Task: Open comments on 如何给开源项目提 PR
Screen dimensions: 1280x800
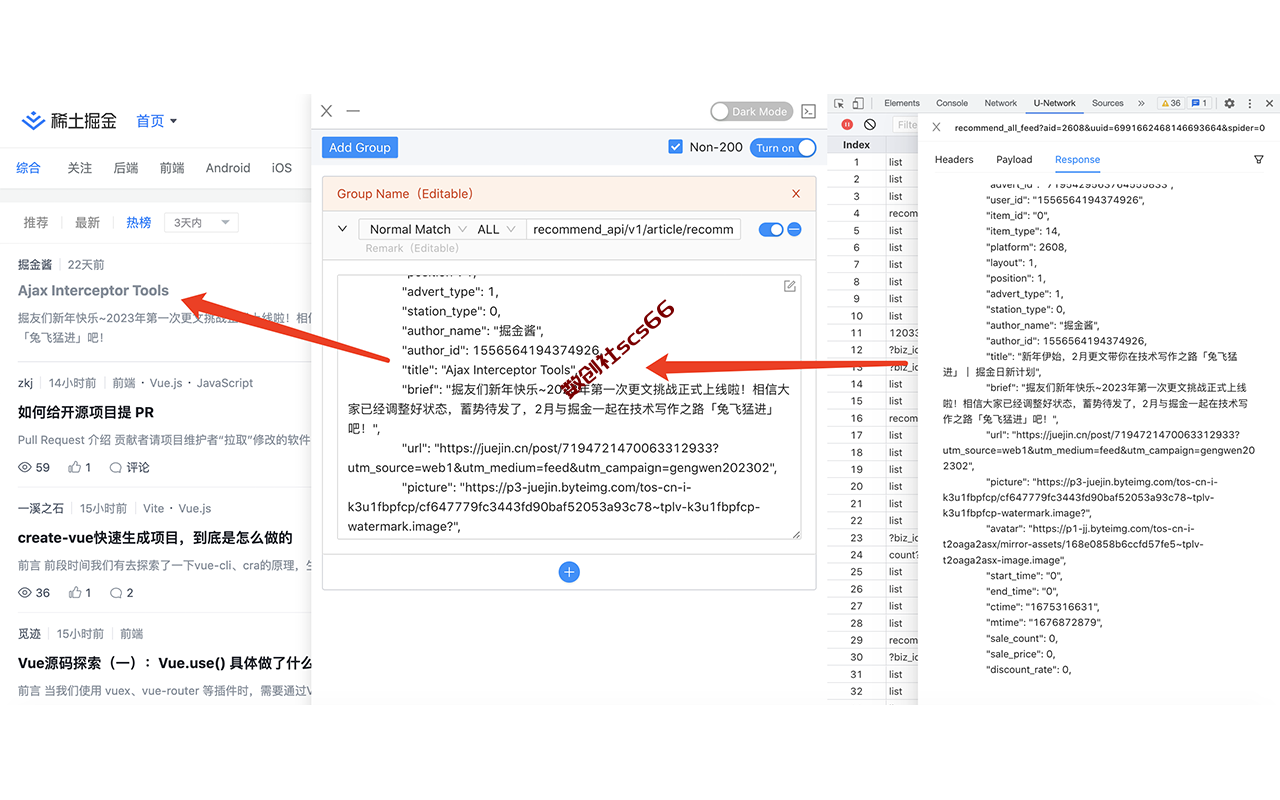Action: pos(129,467)
